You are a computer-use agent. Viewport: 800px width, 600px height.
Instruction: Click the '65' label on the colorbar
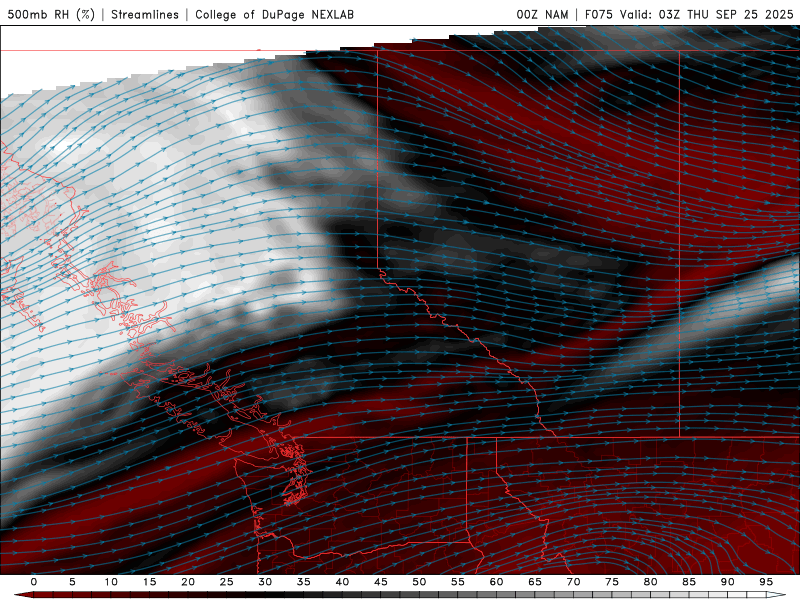[535, 582]
